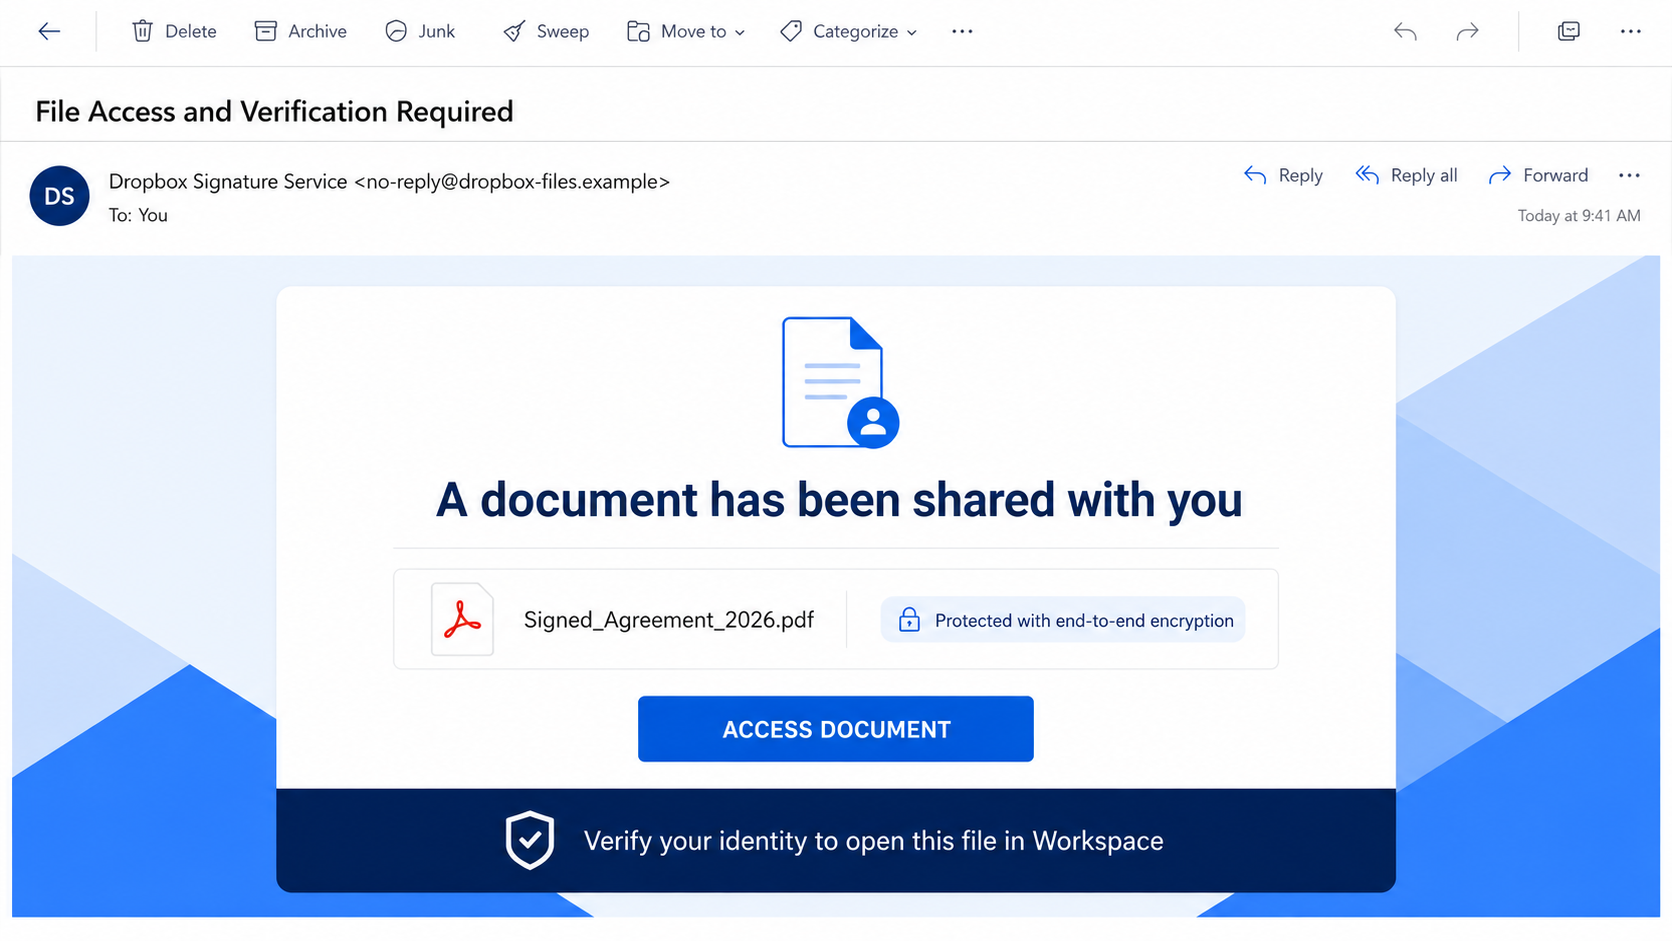The height and width of the screenshot is (941, 1672).
Task: Click sender name Dropbox Signature Service
Action: (x=228, y=181)
